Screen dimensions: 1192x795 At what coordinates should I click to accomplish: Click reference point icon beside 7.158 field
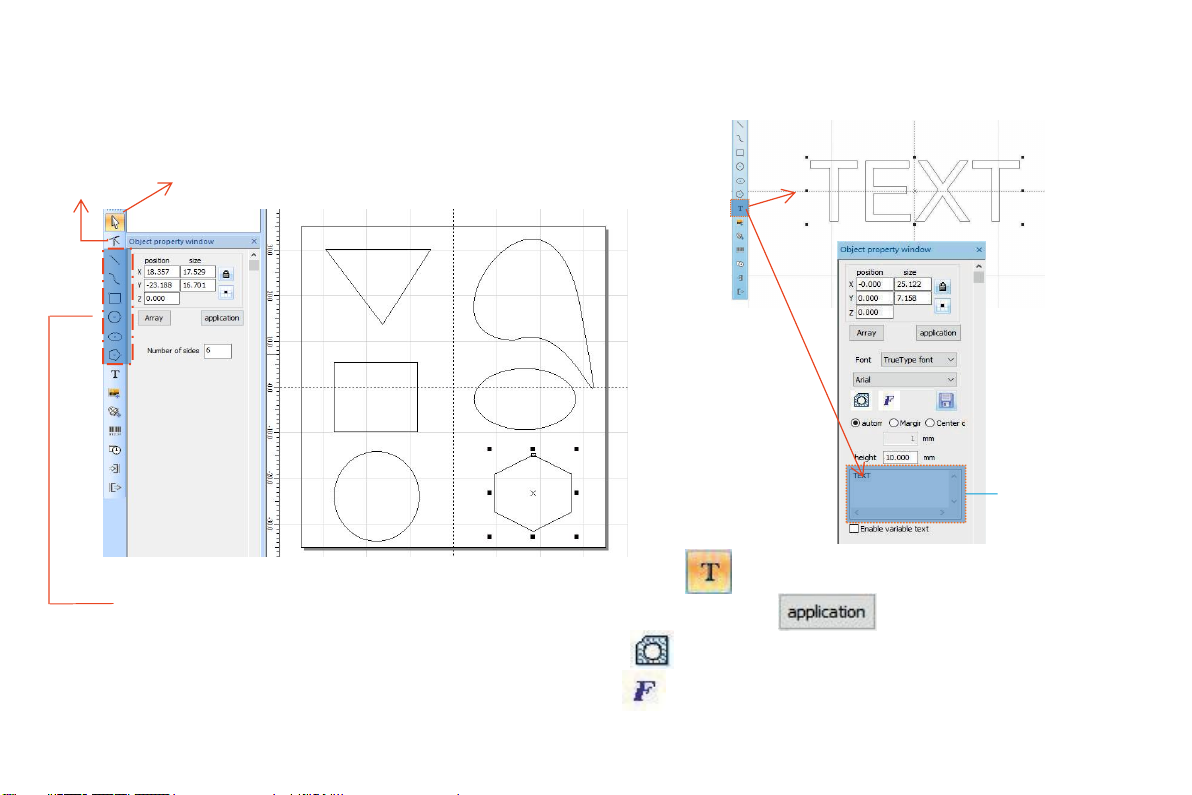943,306
